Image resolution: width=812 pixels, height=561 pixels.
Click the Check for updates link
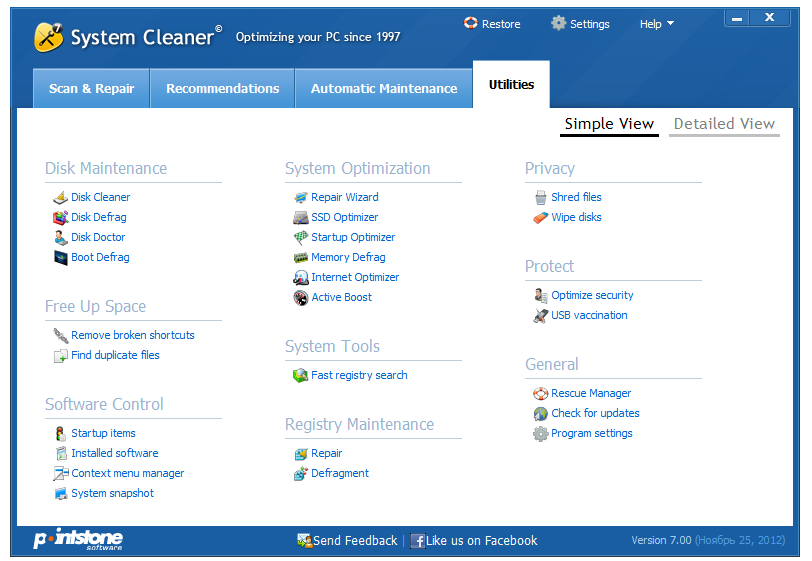pyautogui.click(x=596, y=413)
